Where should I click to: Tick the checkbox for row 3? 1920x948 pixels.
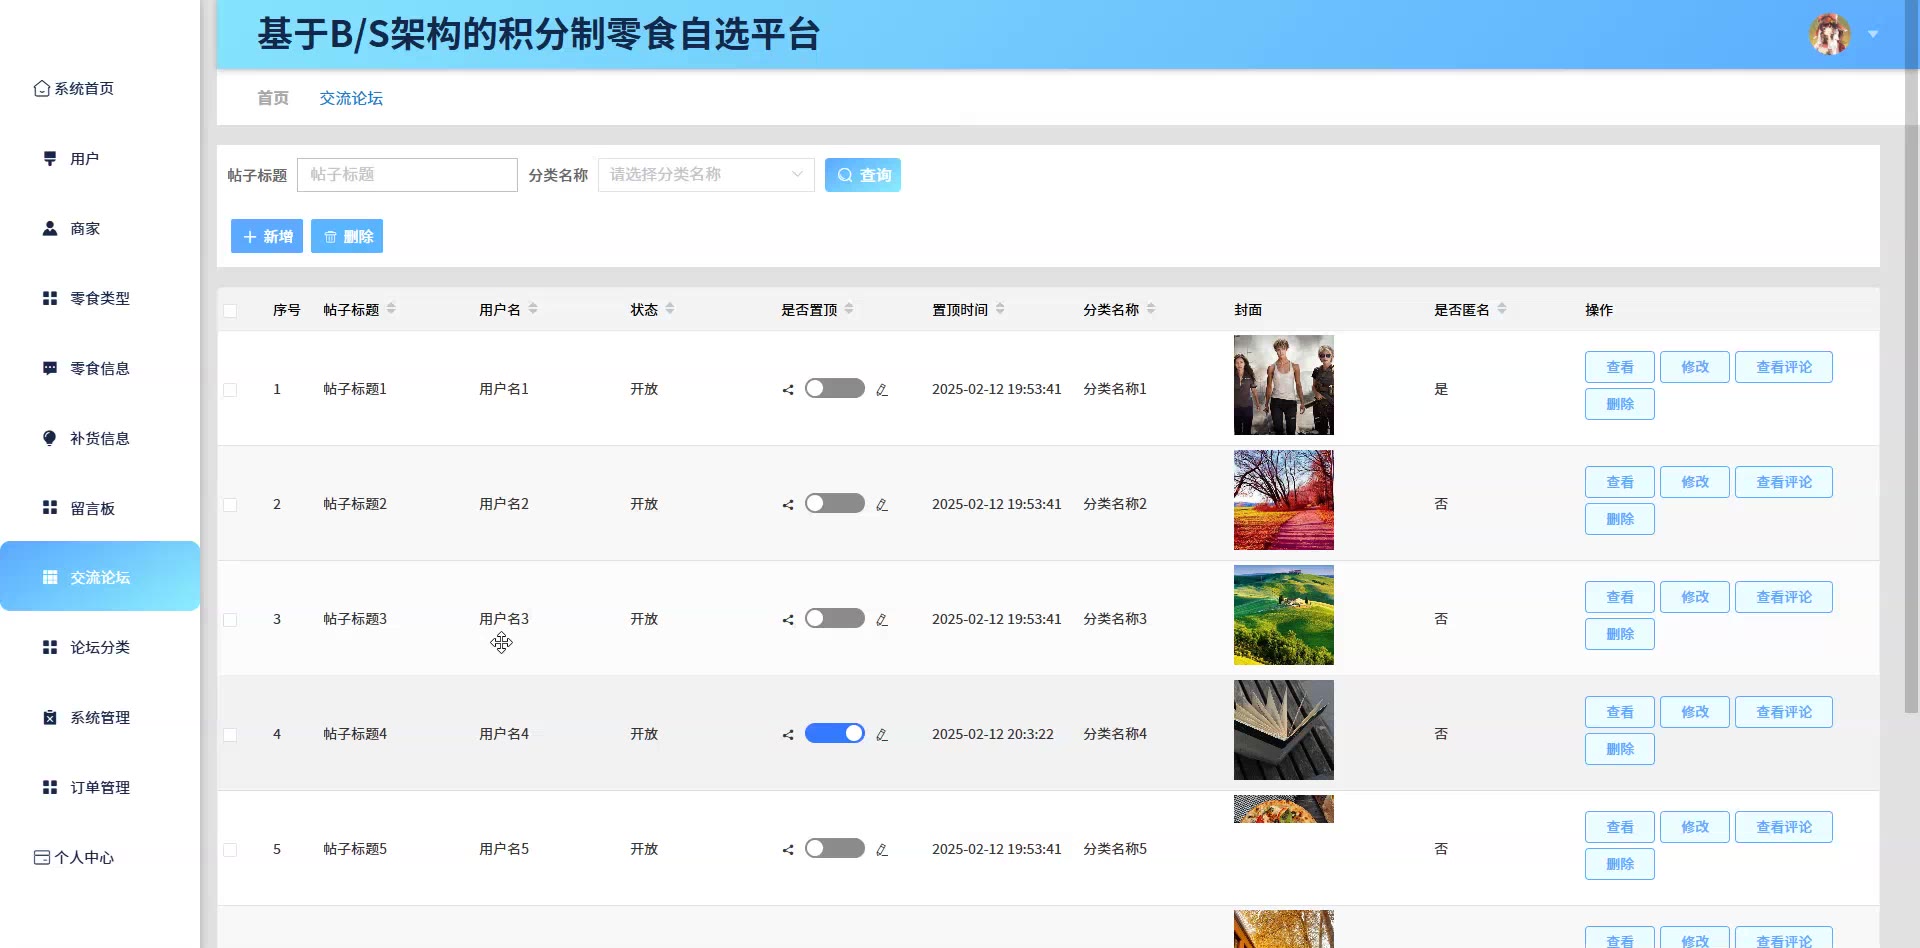tap(230, 620)
